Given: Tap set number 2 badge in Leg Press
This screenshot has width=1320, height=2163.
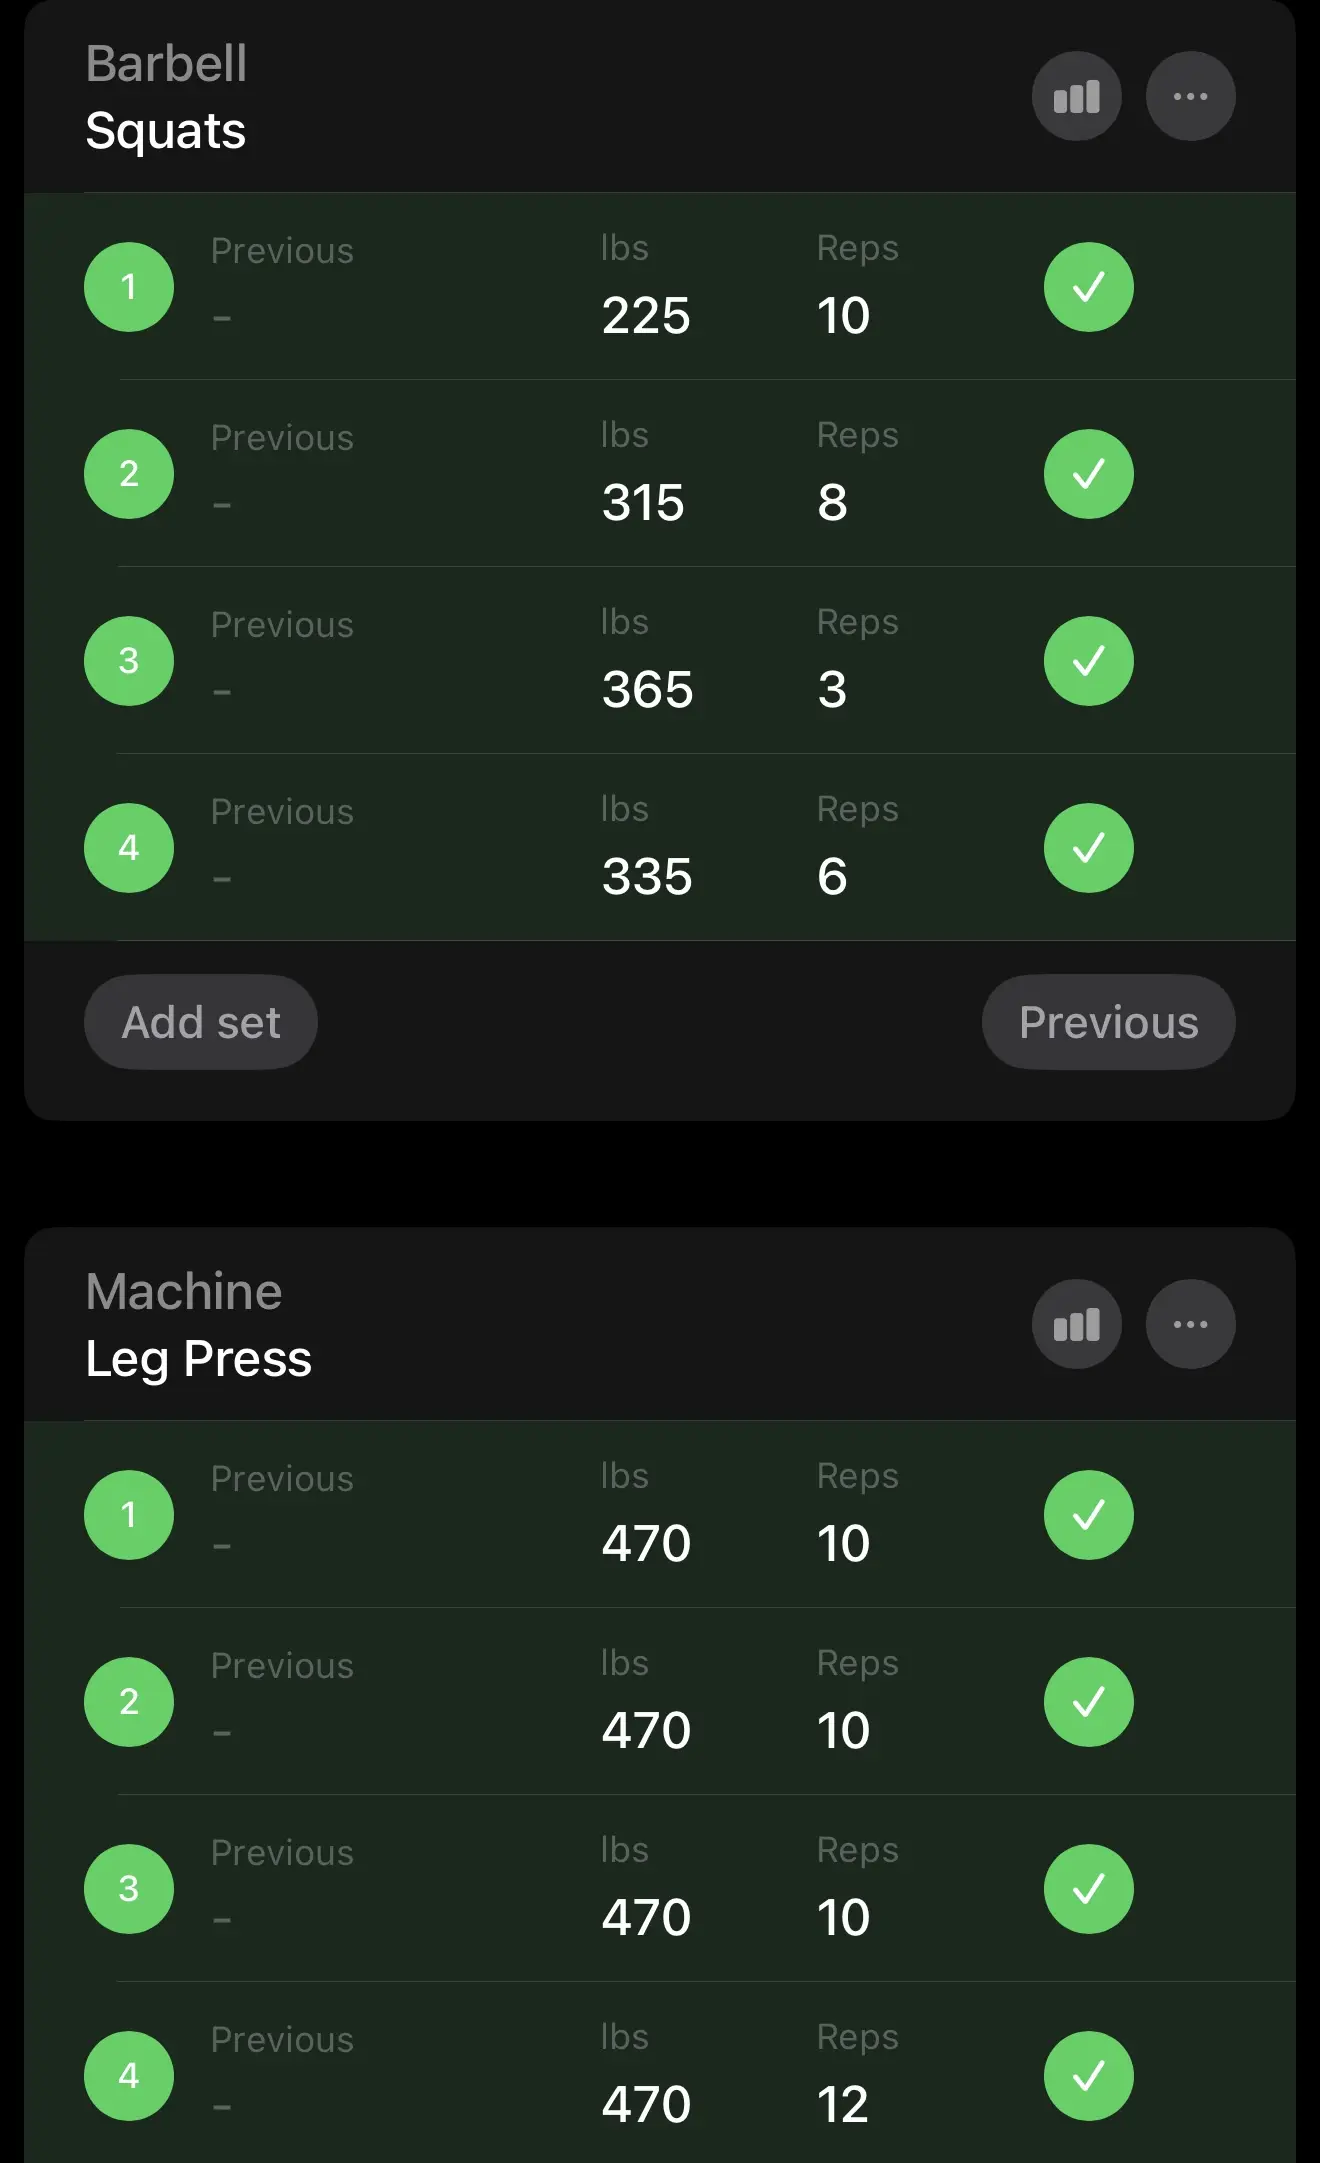Looking at the screenshot, I should pos(129,1702).
